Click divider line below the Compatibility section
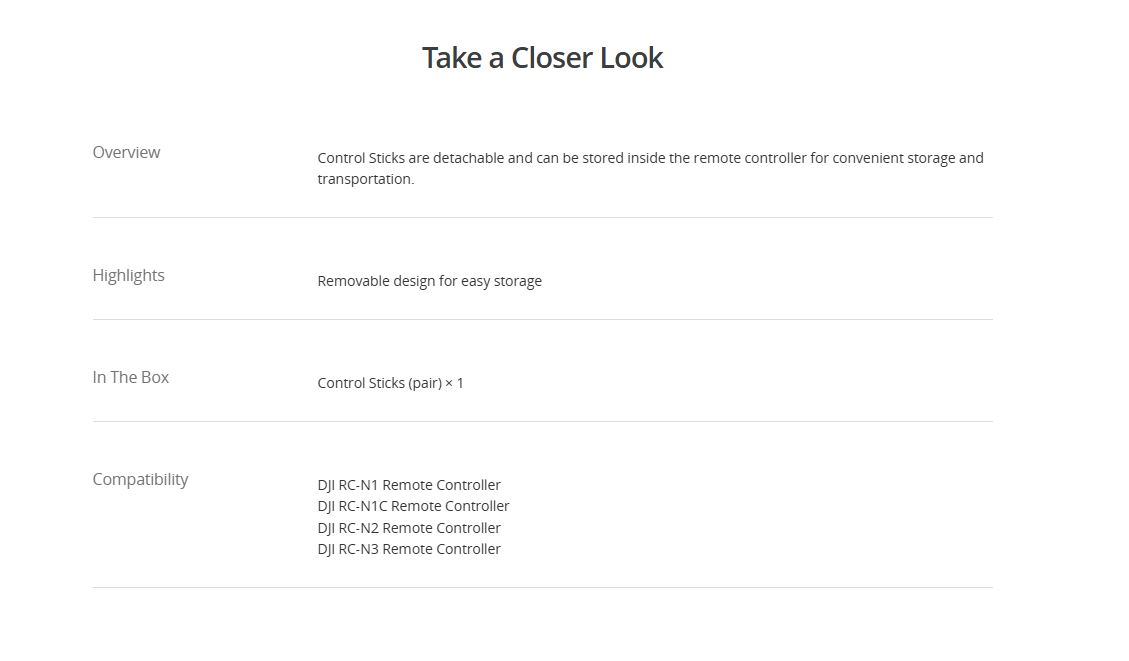Image resolution: width=1129 pixels, height=661 pixels. pyautogui.click(x=542, y=587)
